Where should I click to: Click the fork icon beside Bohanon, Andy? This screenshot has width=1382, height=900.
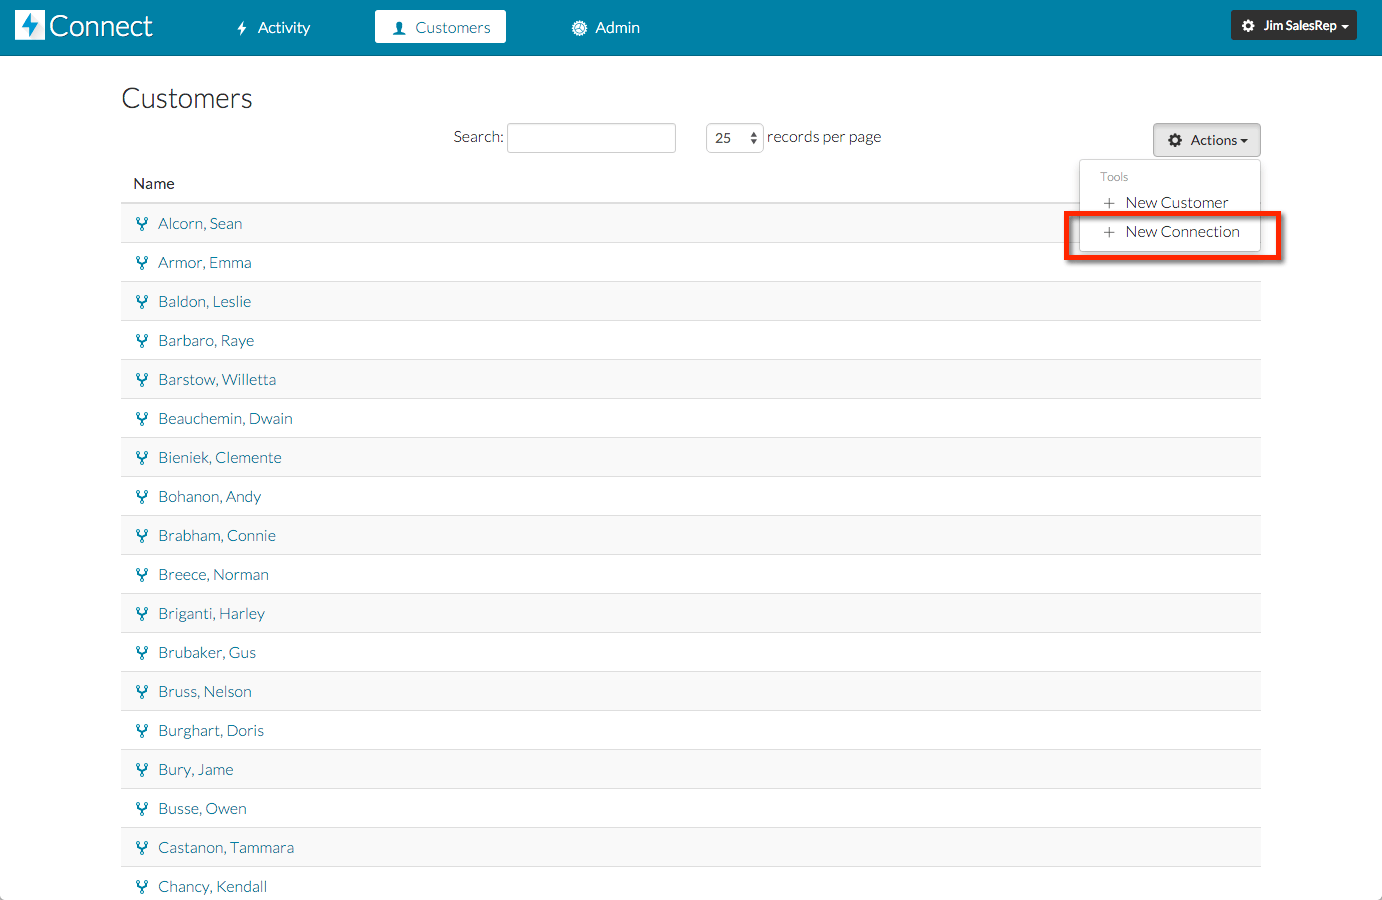click(142, 497)
